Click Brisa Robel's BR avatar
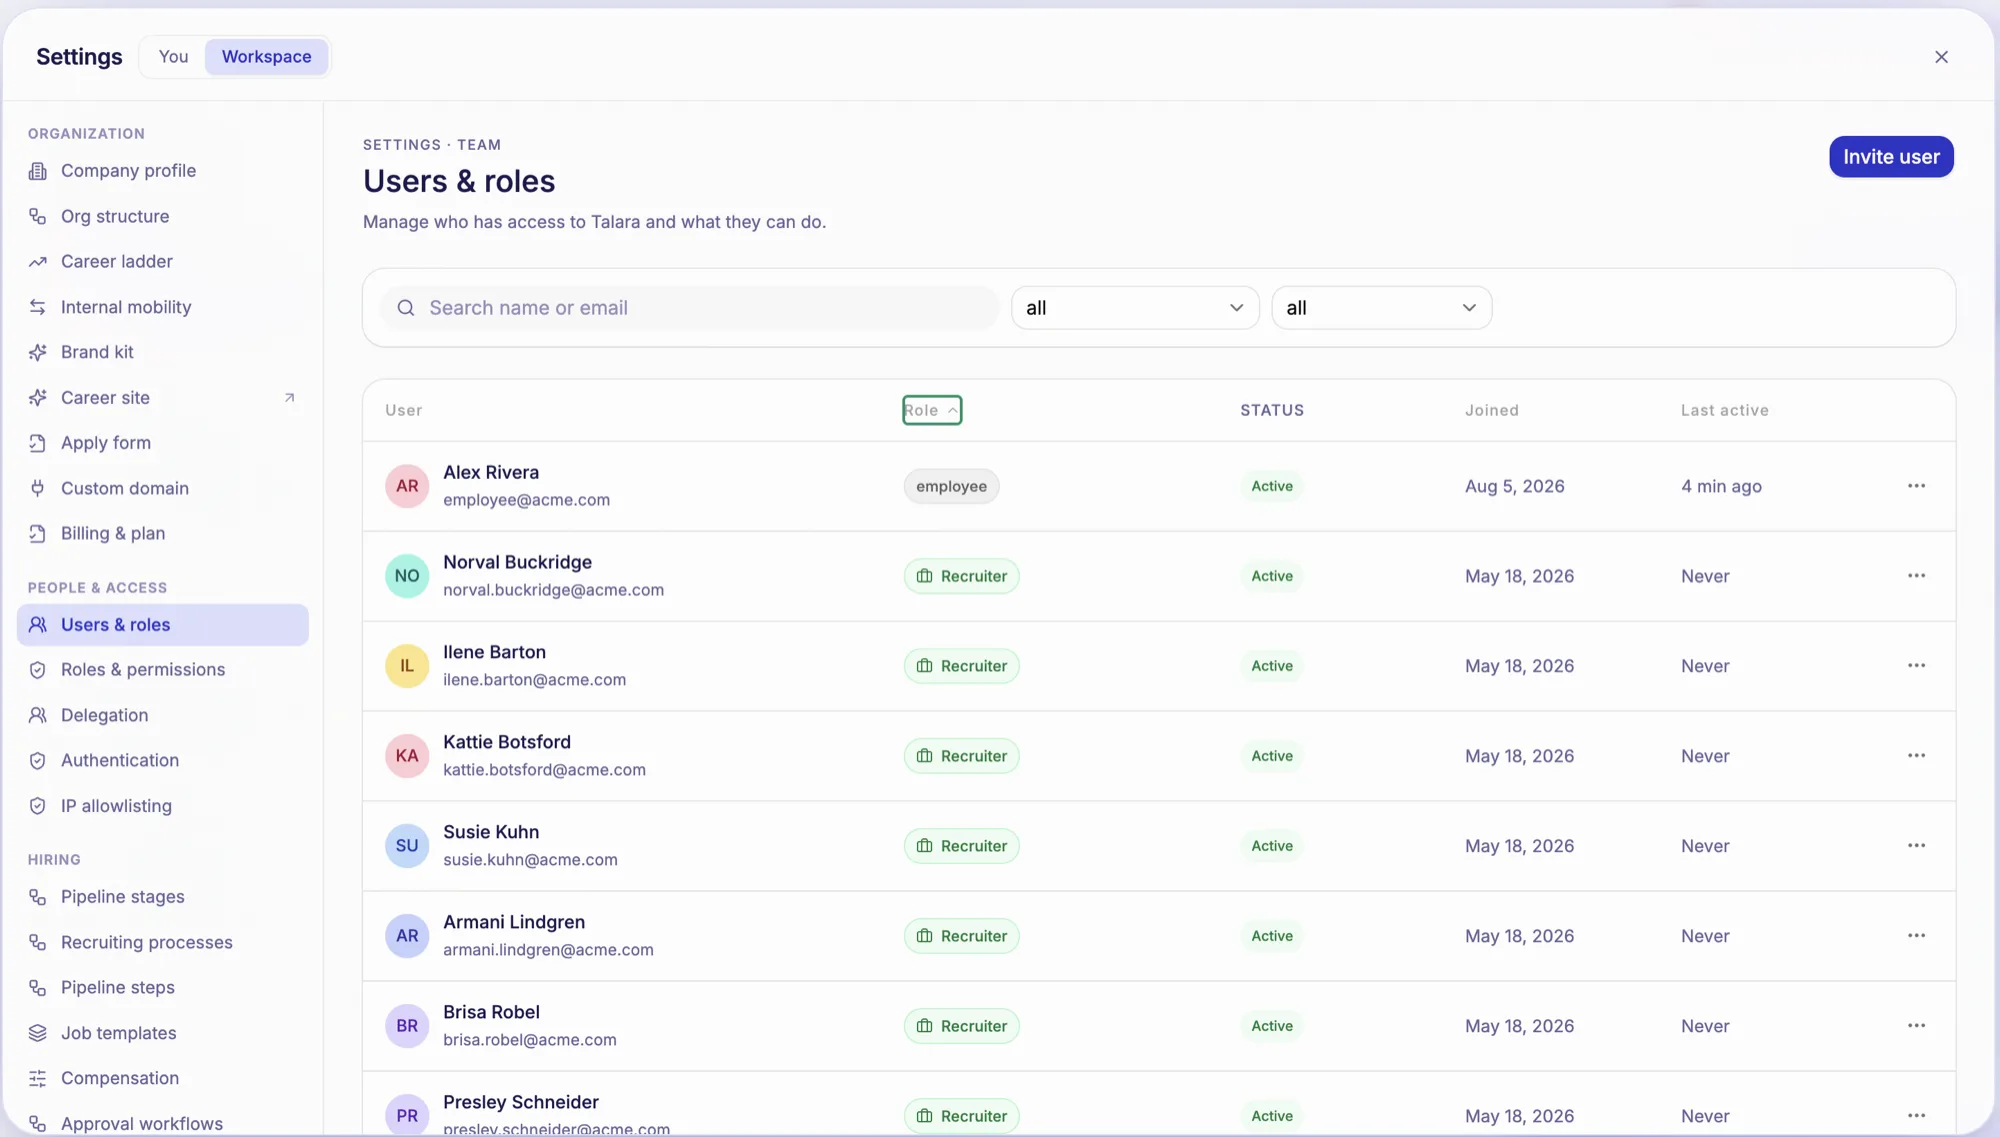The width and height of the screenshot is (2000, 1137). point(407,1026)
